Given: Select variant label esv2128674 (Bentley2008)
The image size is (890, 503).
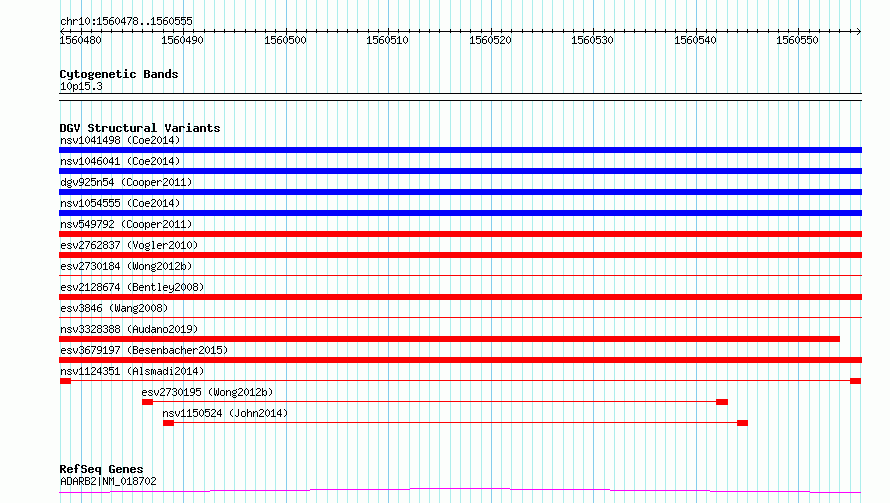Looking at the screenshot, I should 132,287.
